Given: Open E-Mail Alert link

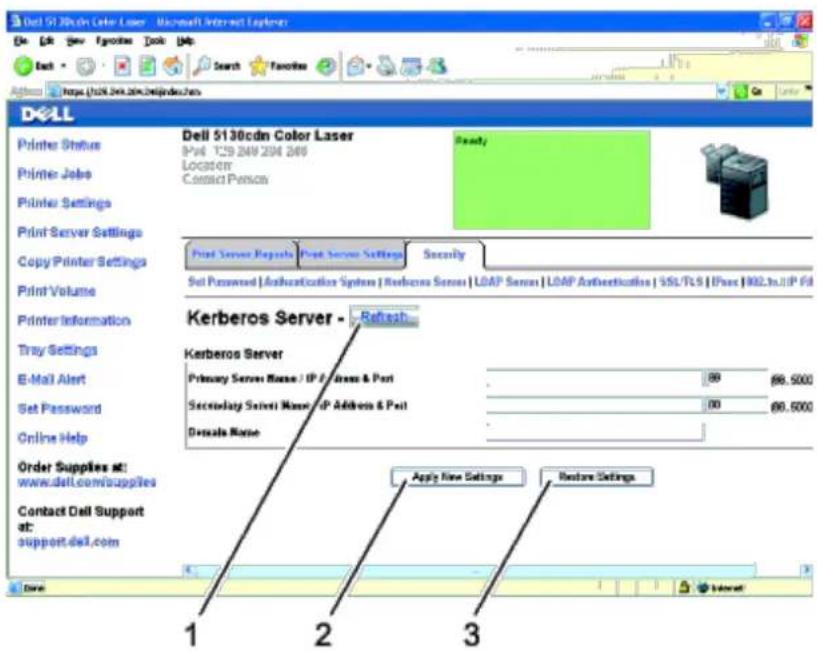Looking at the screenshot, I should pyautogui.click(x=52, y=379).
